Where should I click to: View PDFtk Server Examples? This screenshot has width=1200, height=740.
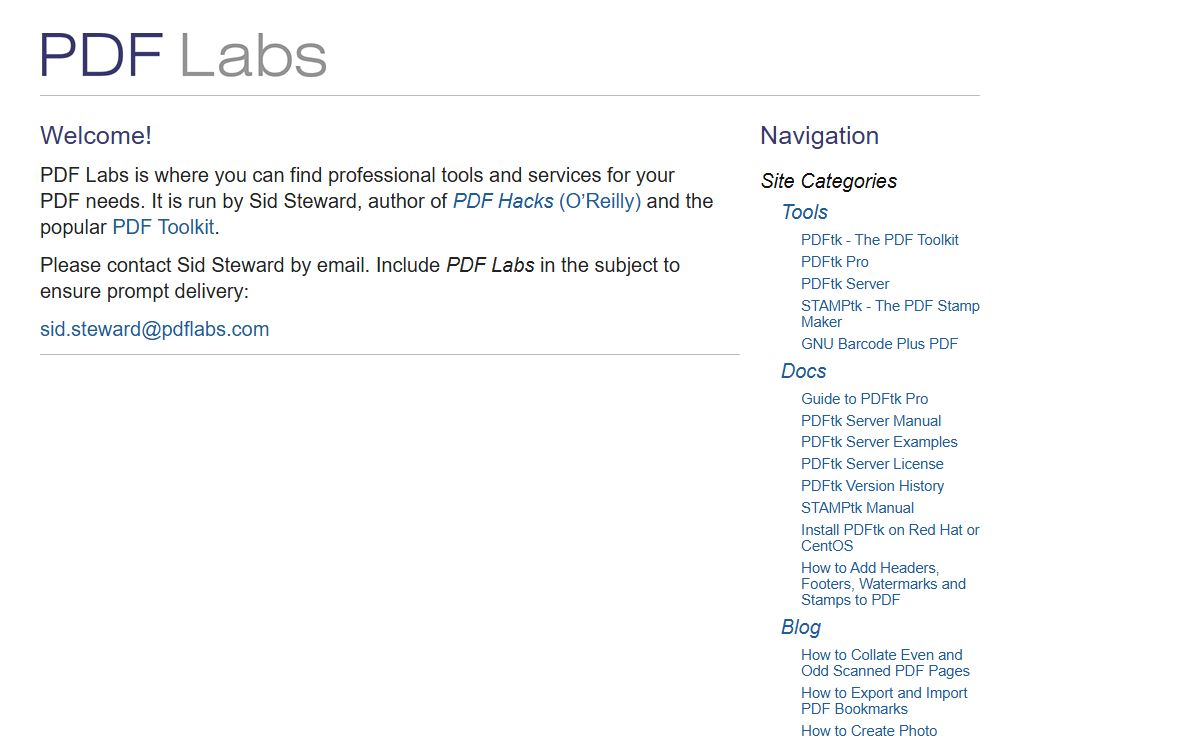(x=879, y=442)
